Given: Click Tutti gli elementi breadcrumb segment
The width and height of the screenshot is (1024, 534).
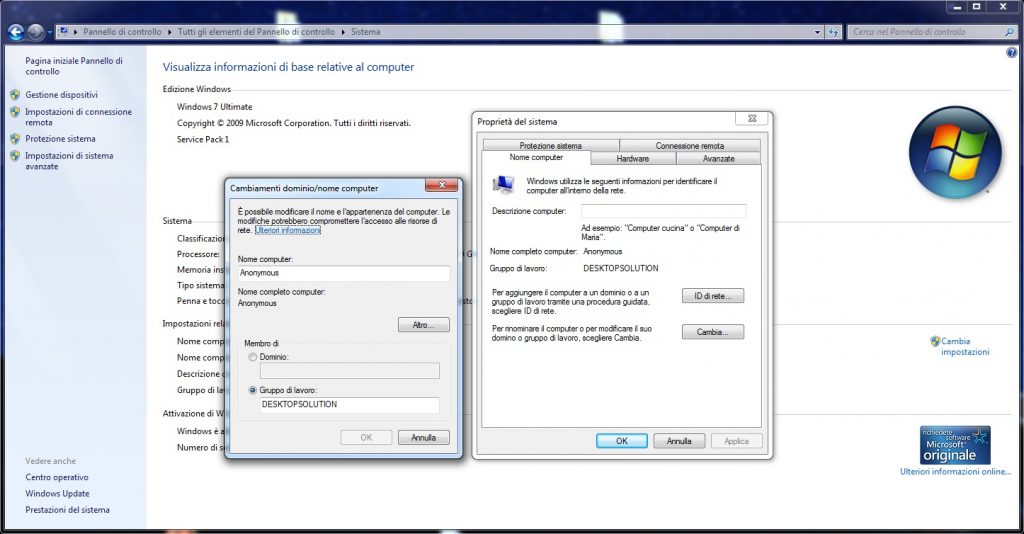Looking at the screenshot, I should [x=256, y=31].
